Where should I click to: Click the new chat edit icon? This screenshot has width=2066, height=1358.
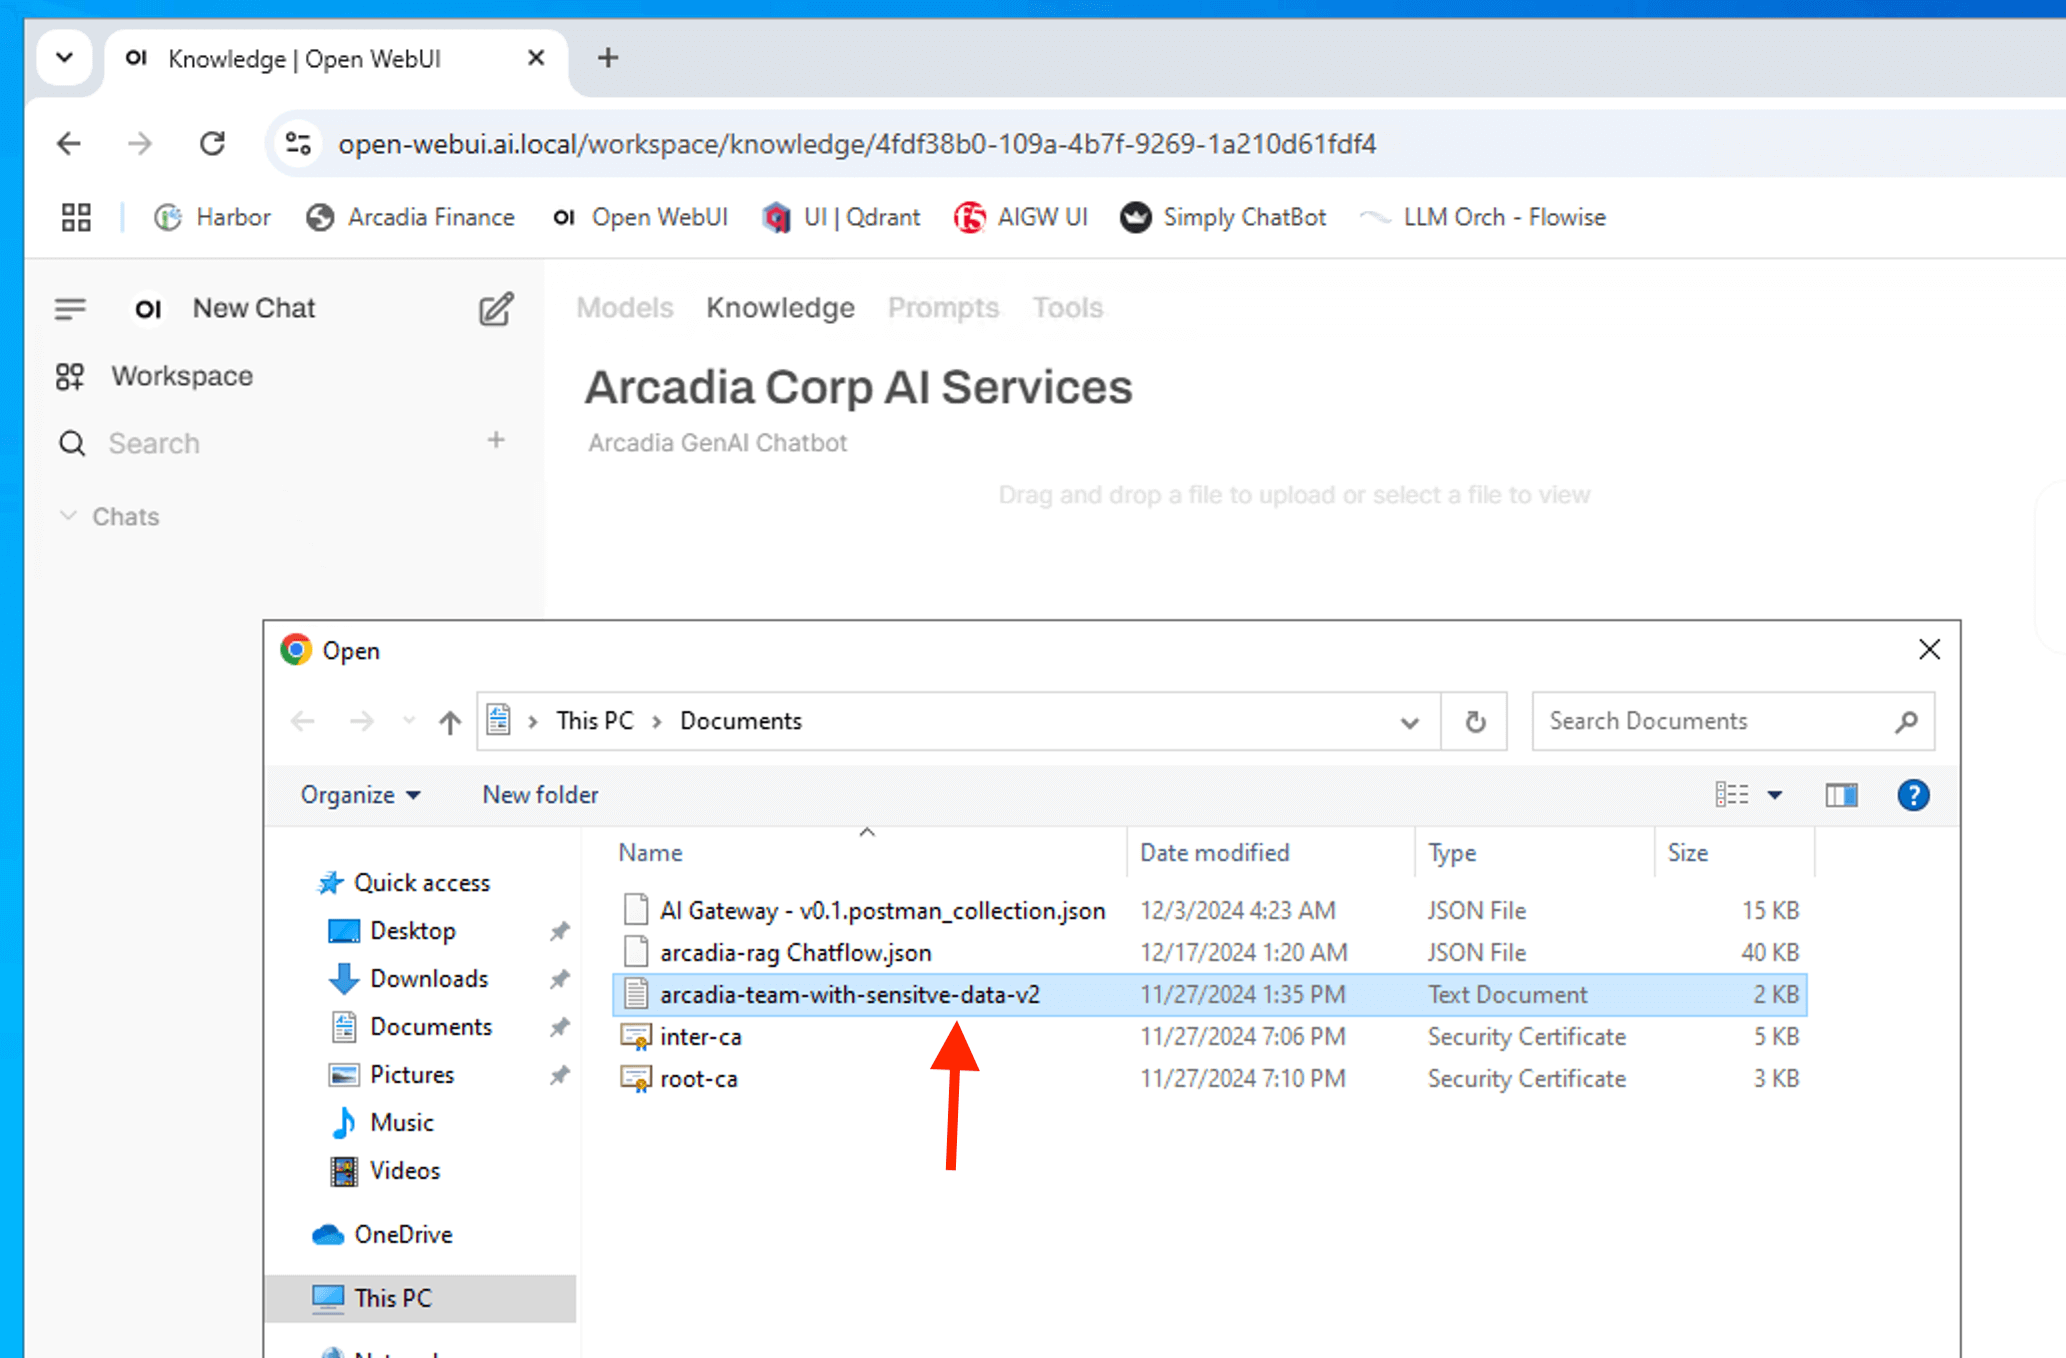point(495,309)
